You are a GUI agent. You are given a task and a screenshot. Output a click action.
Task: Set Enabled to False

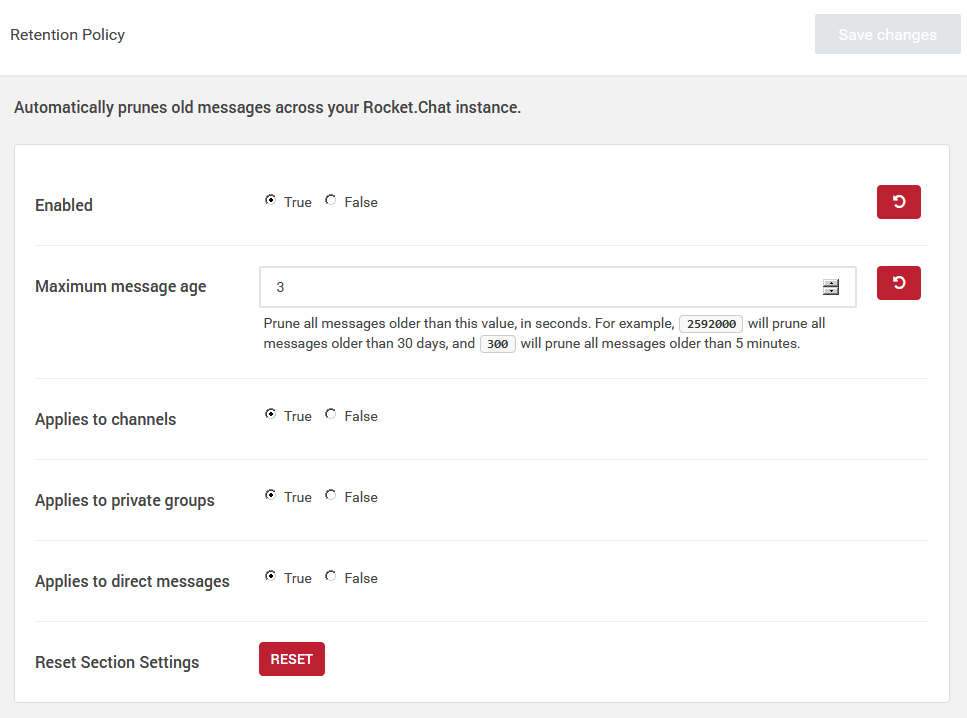pyautogui.click(x=331, y=200)
